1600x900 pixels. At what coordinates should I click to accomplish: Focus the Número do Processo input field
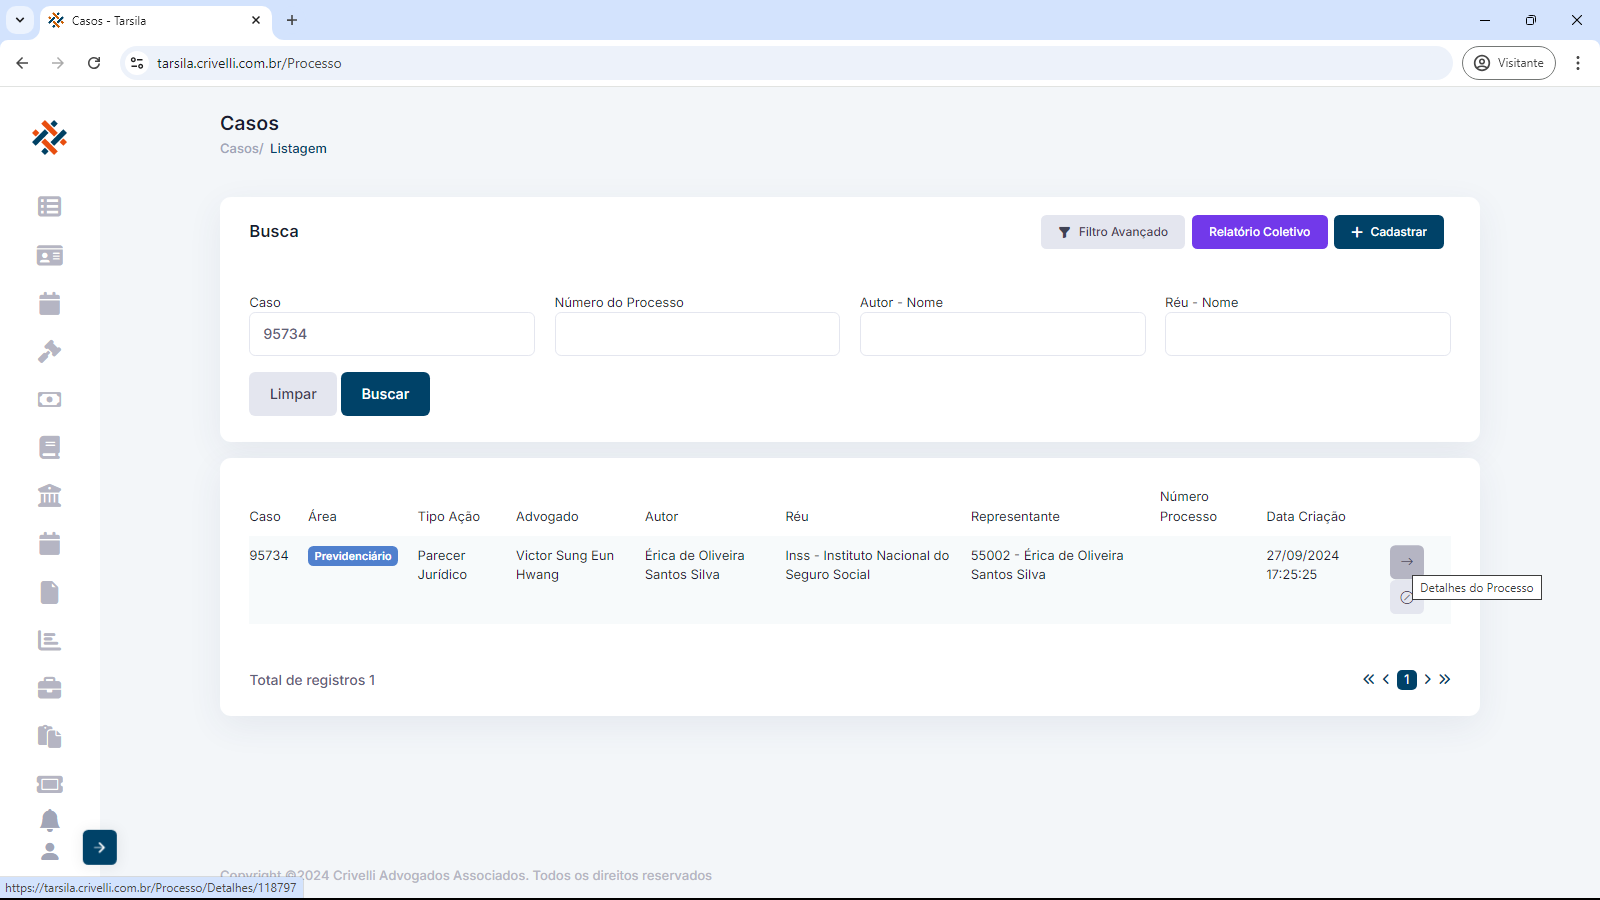pyautogui.click(x=697, y=334)
